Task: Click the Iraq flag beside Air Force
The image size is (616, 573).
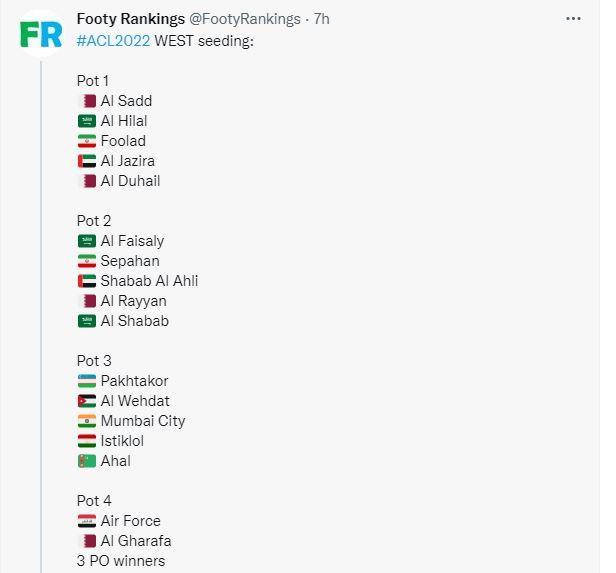Action: [87, 521]
